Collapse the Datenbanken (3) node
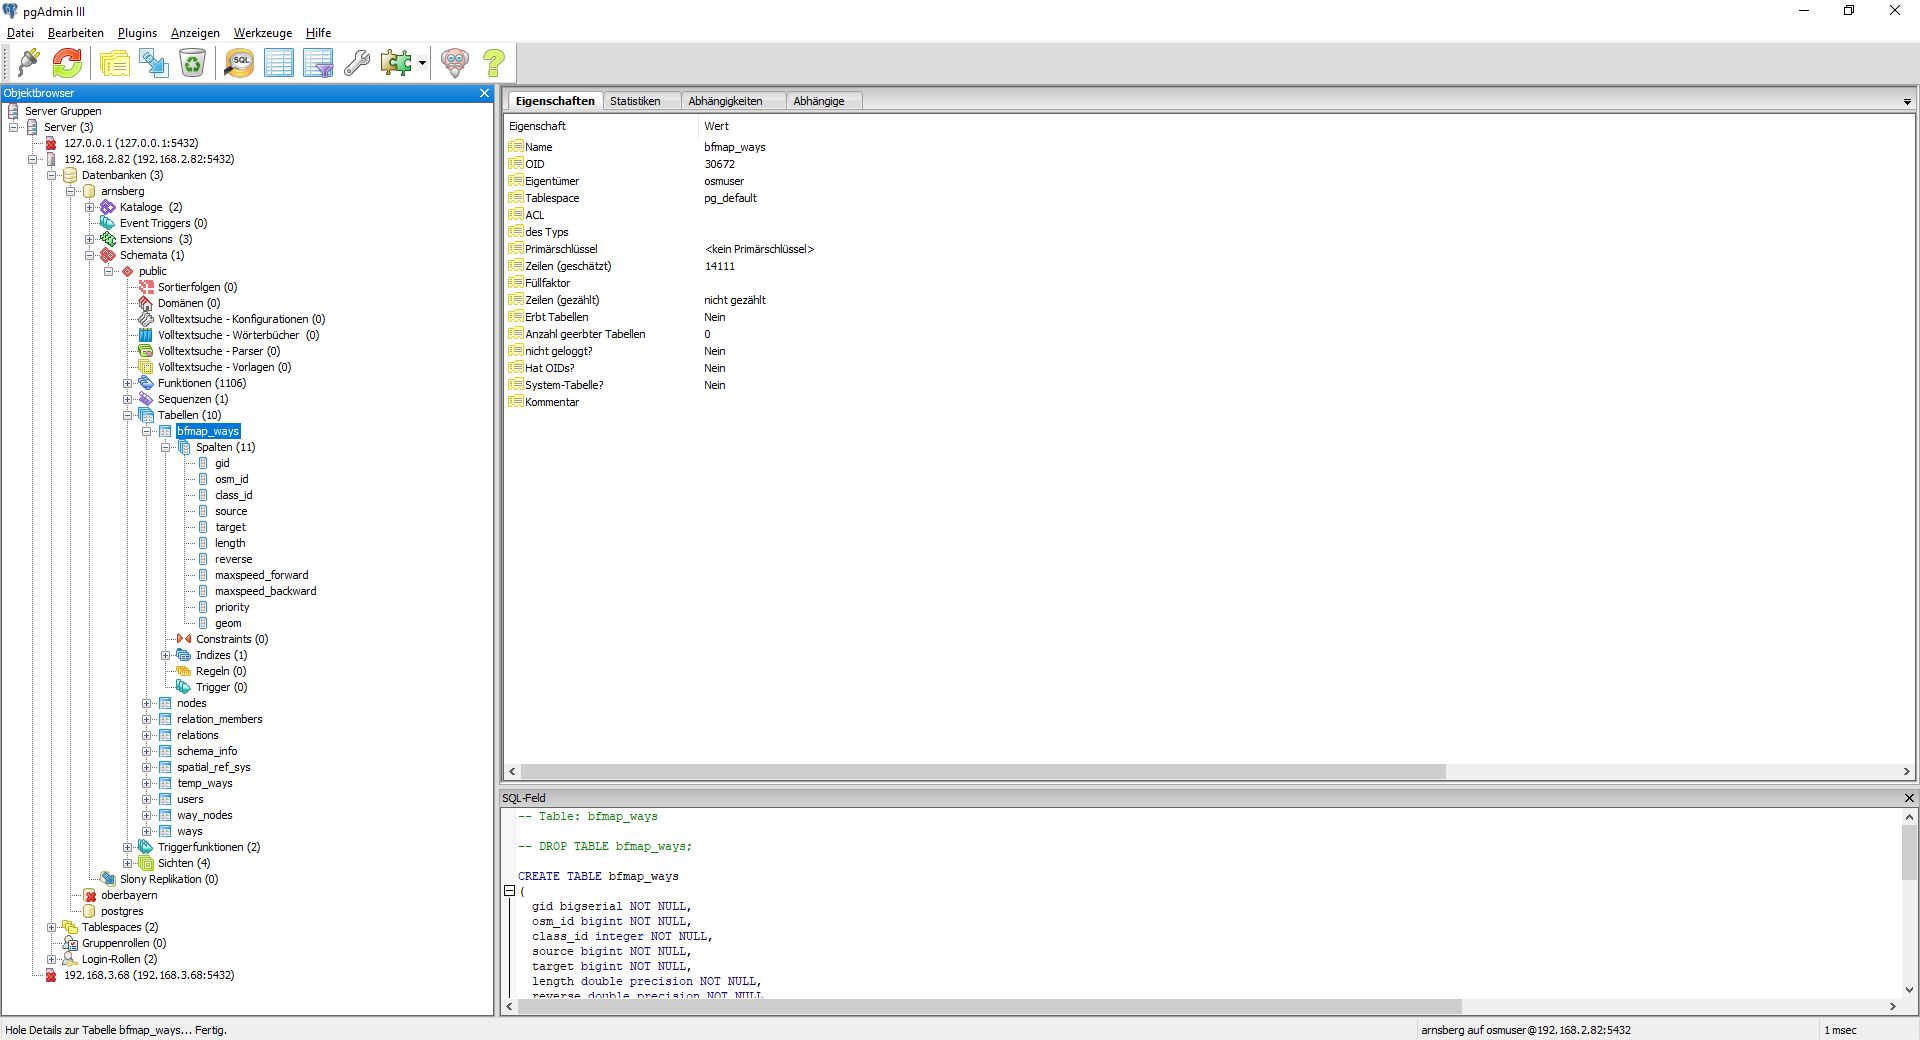This screenshot has width=1920, height=1040. (x=52, y=175)
